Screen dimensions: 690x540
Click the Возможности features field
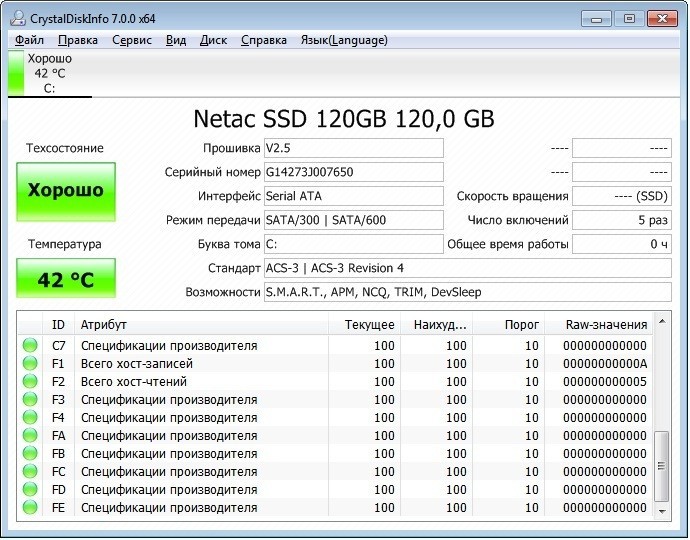pyautogui.click(x=468, y=292)
